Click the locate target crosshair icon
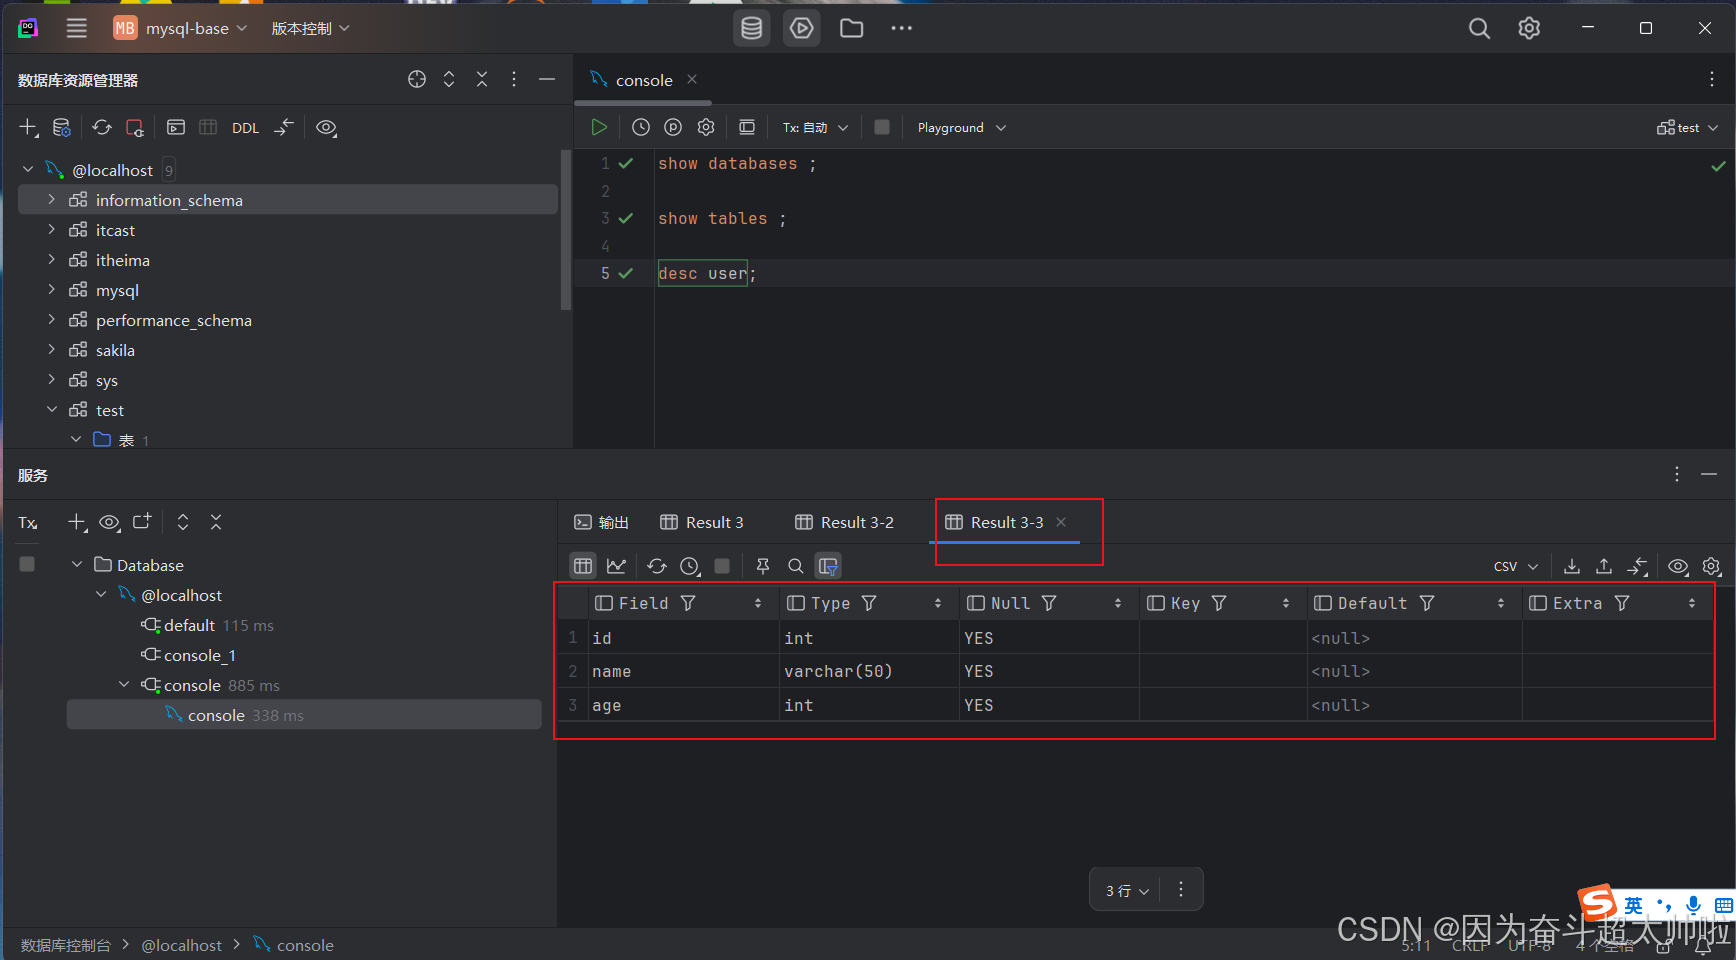The width and height of the screenshot is (1736, 960). 417,79
